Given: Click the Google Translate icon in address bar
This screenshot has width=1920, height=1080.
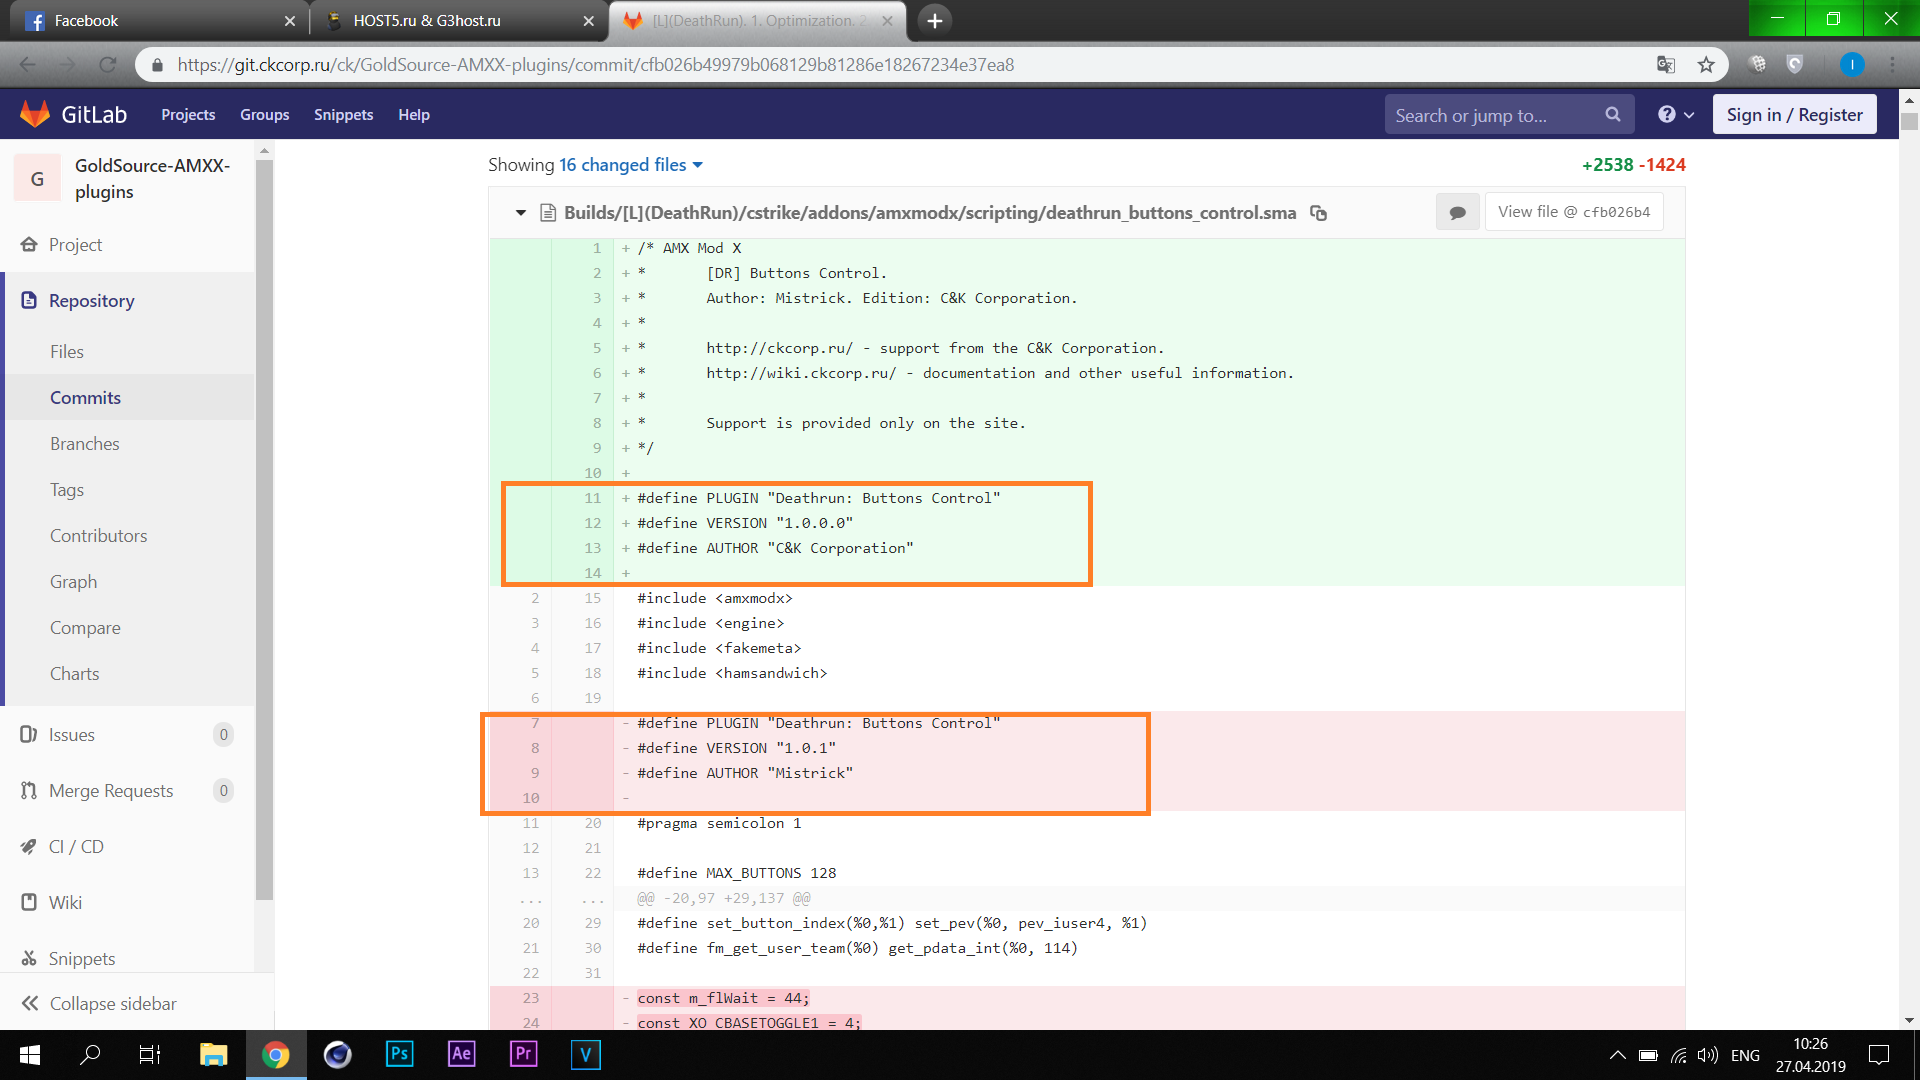Looking at the screenshot, I should tap(1666, 64).
